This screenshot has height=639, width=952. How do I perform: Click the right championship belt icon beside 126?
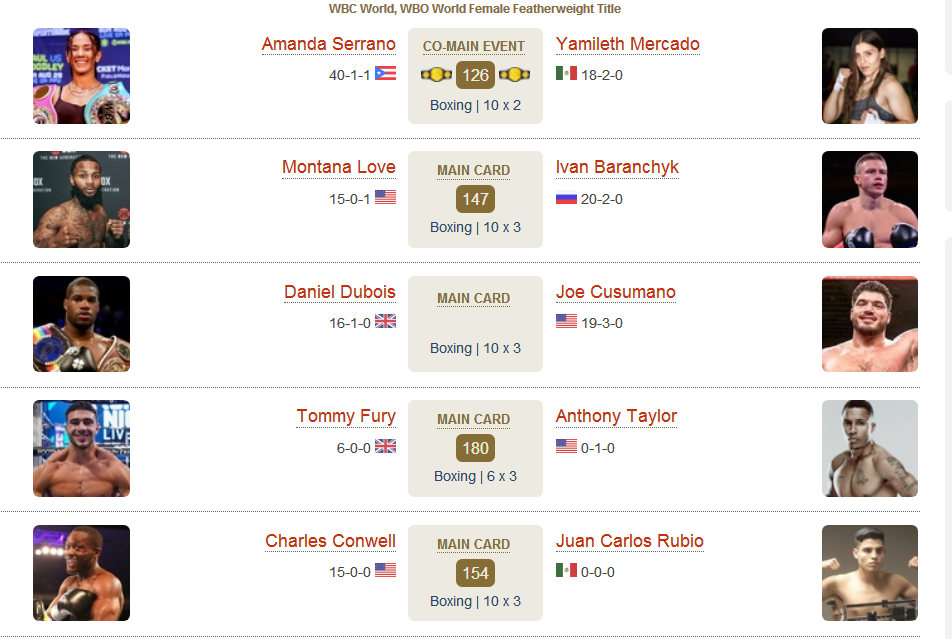[514, 75]
